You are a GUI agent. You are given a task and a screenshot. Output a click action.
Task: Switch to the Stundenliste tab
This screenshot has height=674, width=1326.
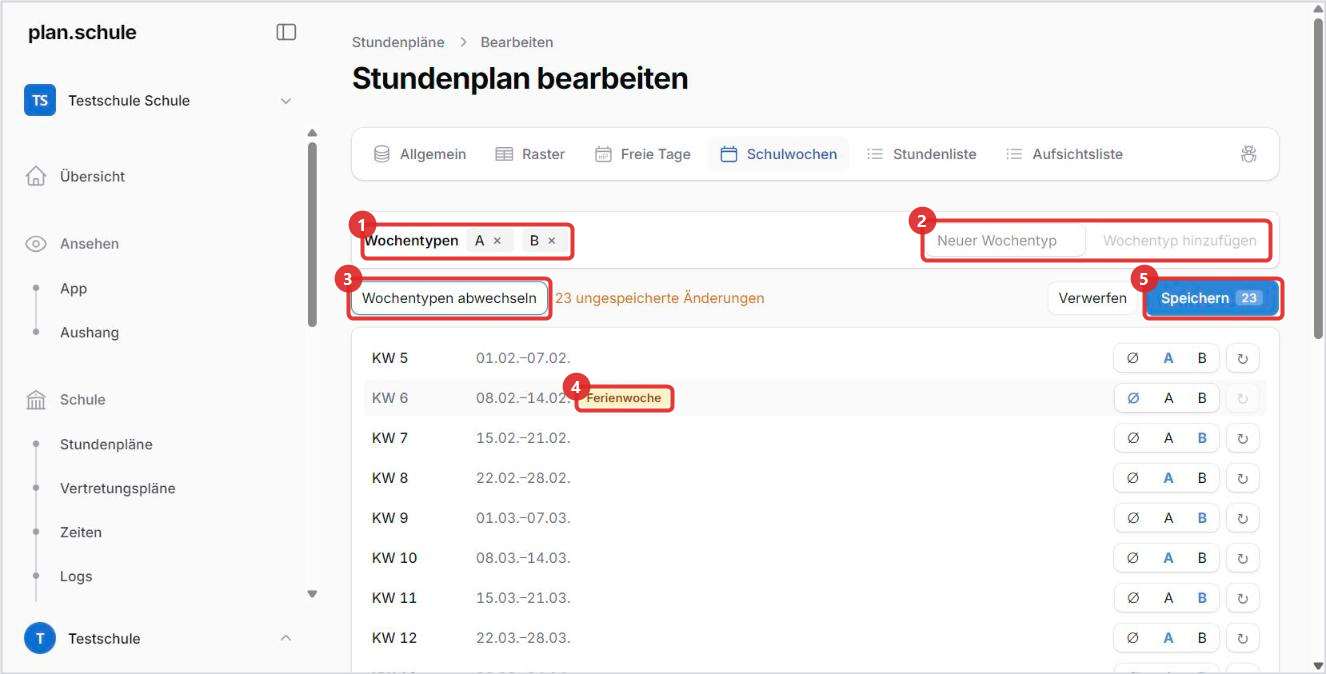tap(921, 154)
